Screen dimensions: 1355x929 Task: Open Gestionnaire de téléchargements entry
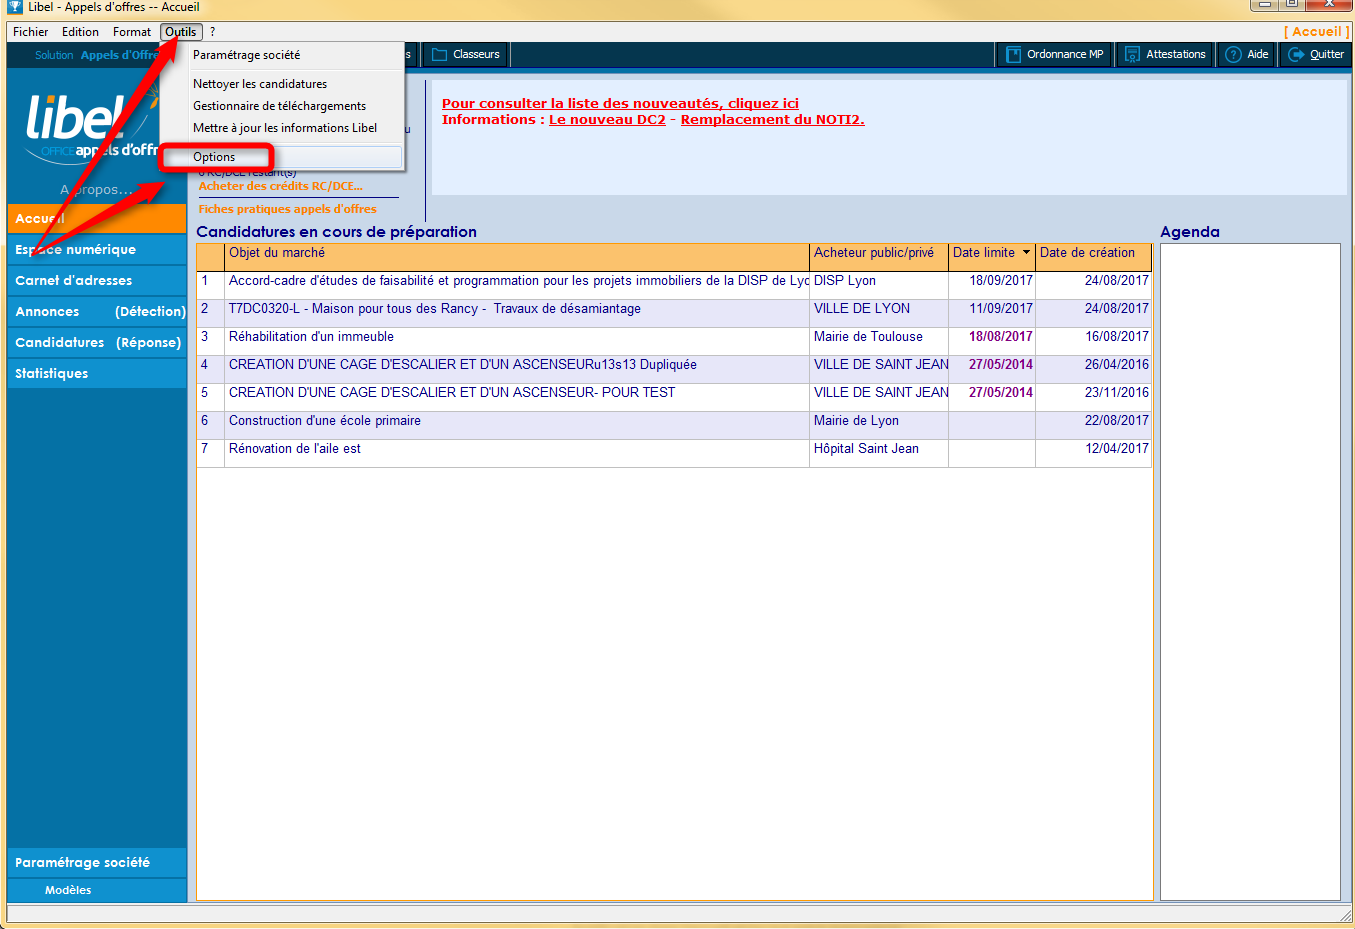pyautogui.click(x=282, y=106)
